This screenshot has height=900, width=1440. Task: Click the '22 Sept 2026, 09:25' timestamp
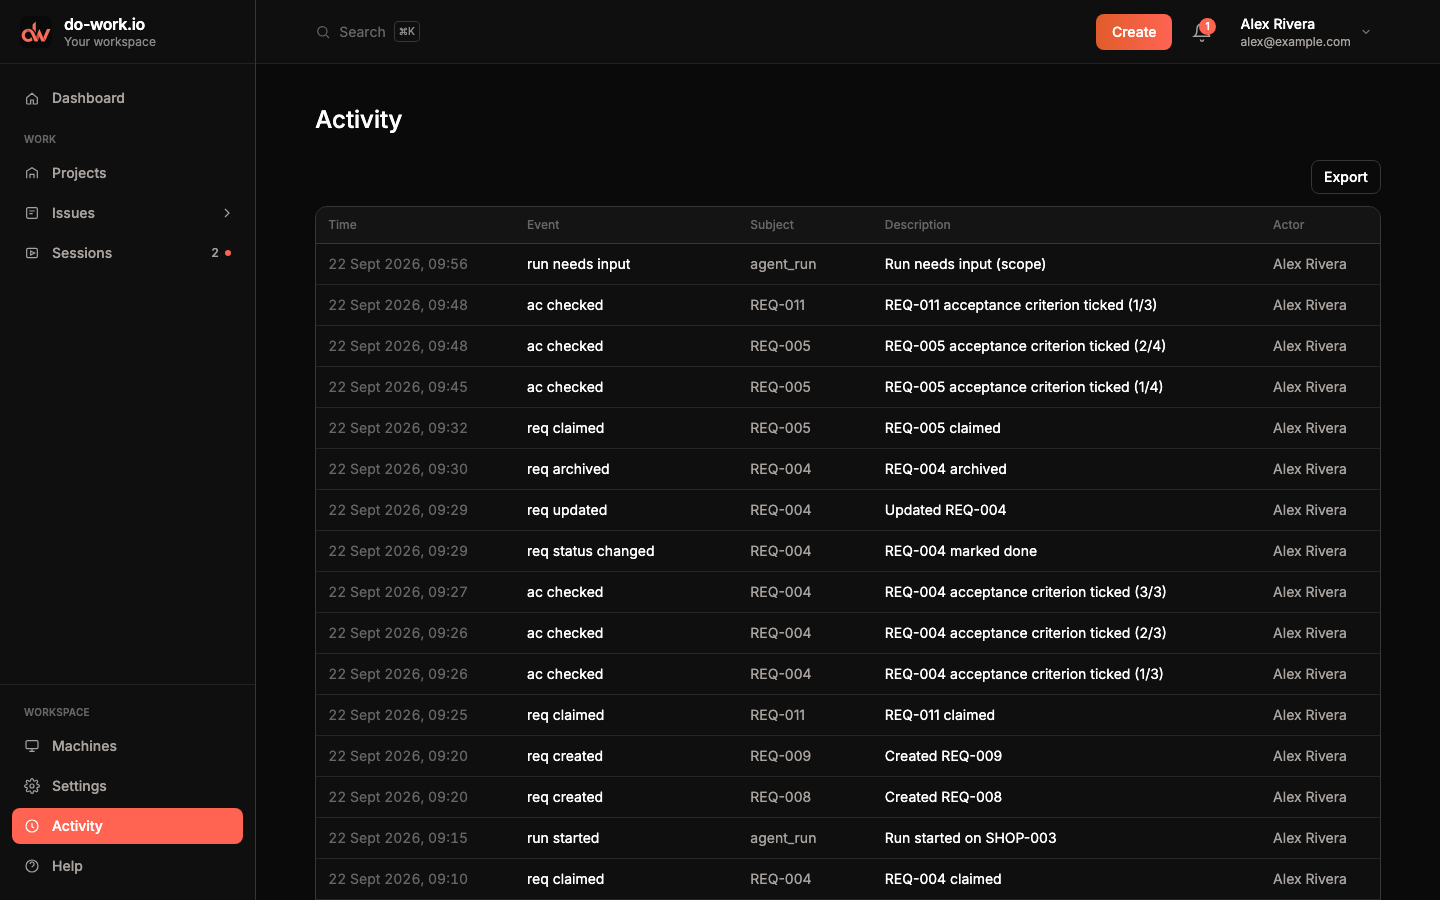click(398, 715)
